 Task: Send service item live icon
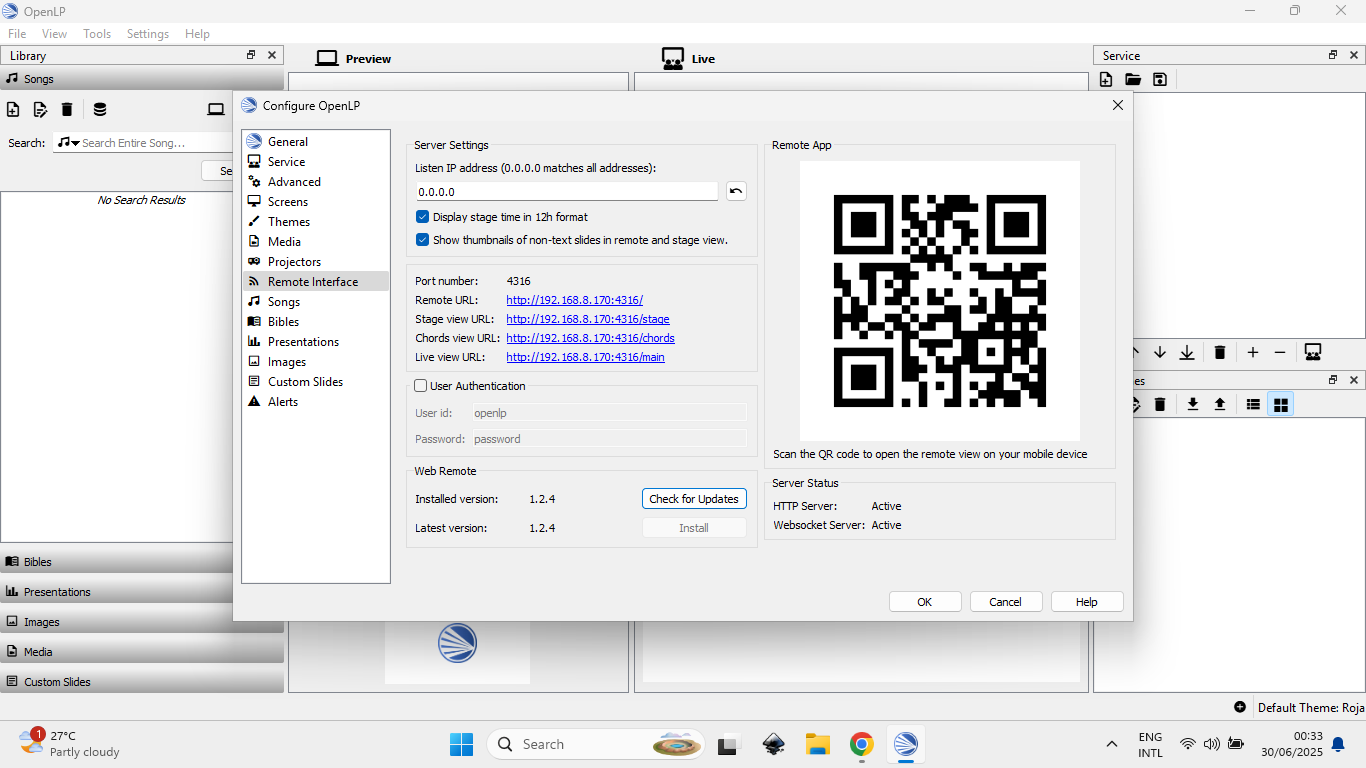[1313, 352]
